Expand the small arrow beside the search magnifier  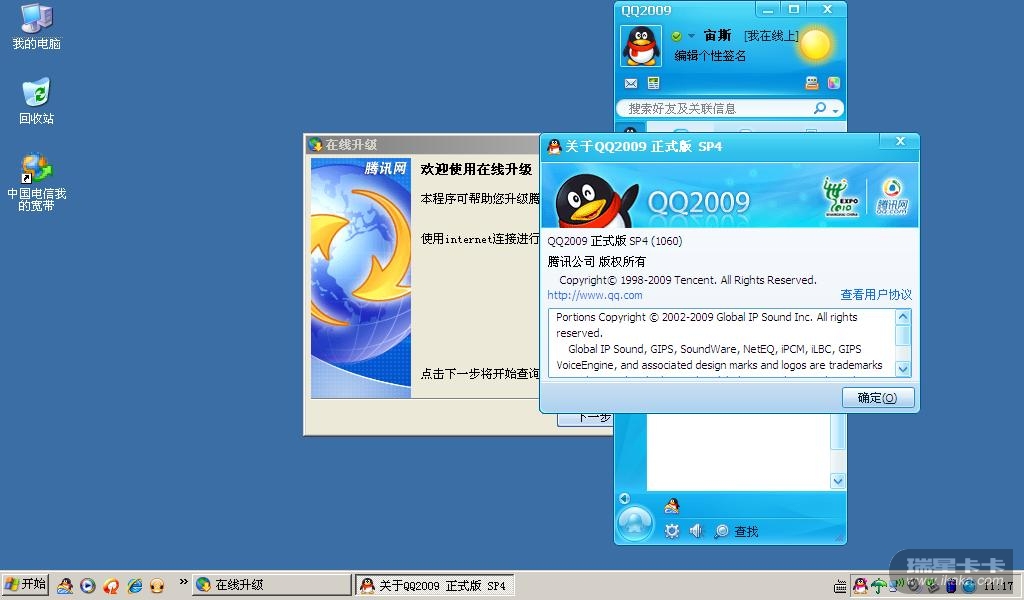pos(835,110)
